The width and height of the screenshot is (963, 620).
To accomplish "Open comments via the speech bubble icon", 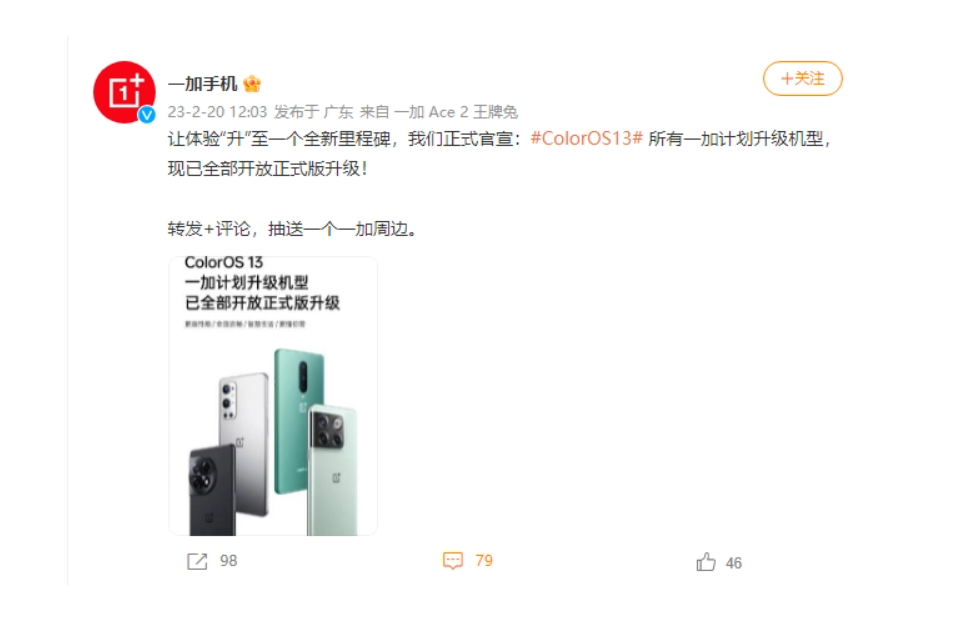I will click(x=453, y=560).
